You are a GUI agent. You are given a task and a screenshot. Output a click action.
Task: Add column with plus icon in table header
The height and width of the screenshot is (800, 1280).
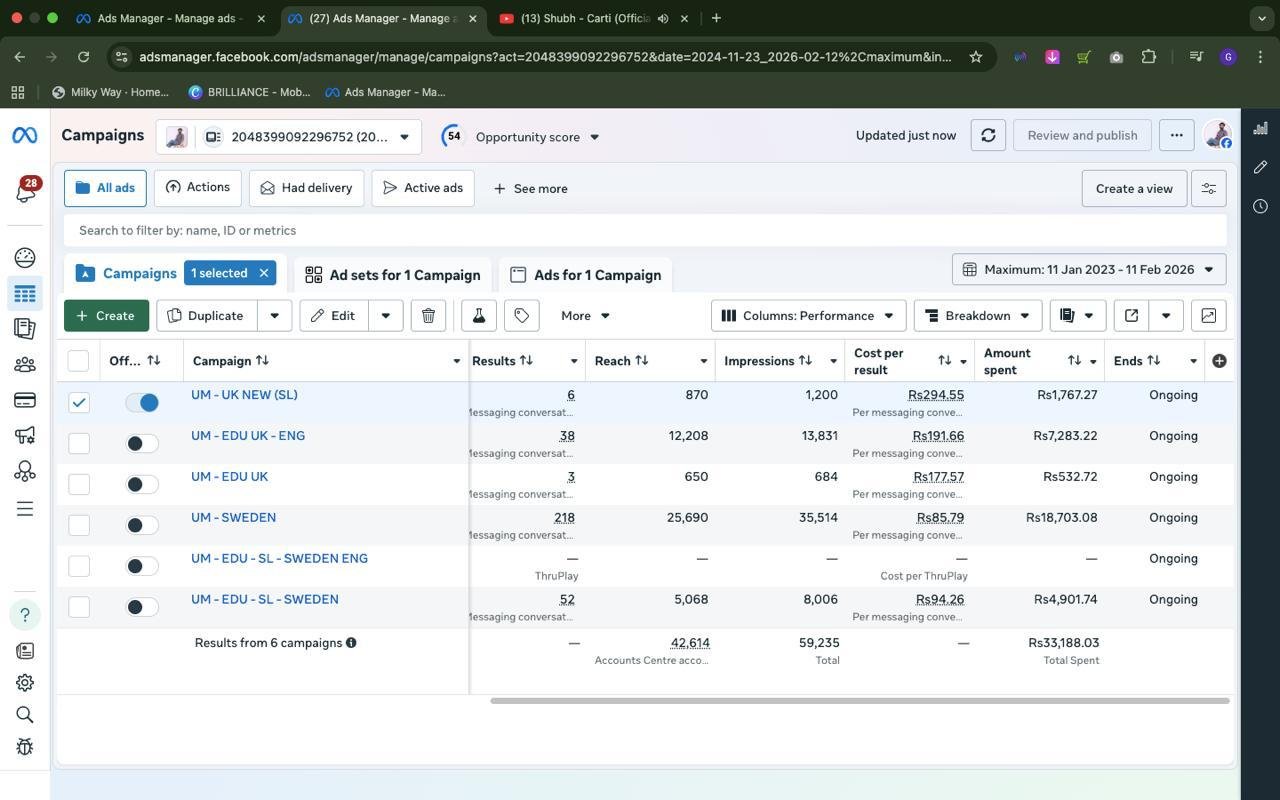click(1219, 361)
